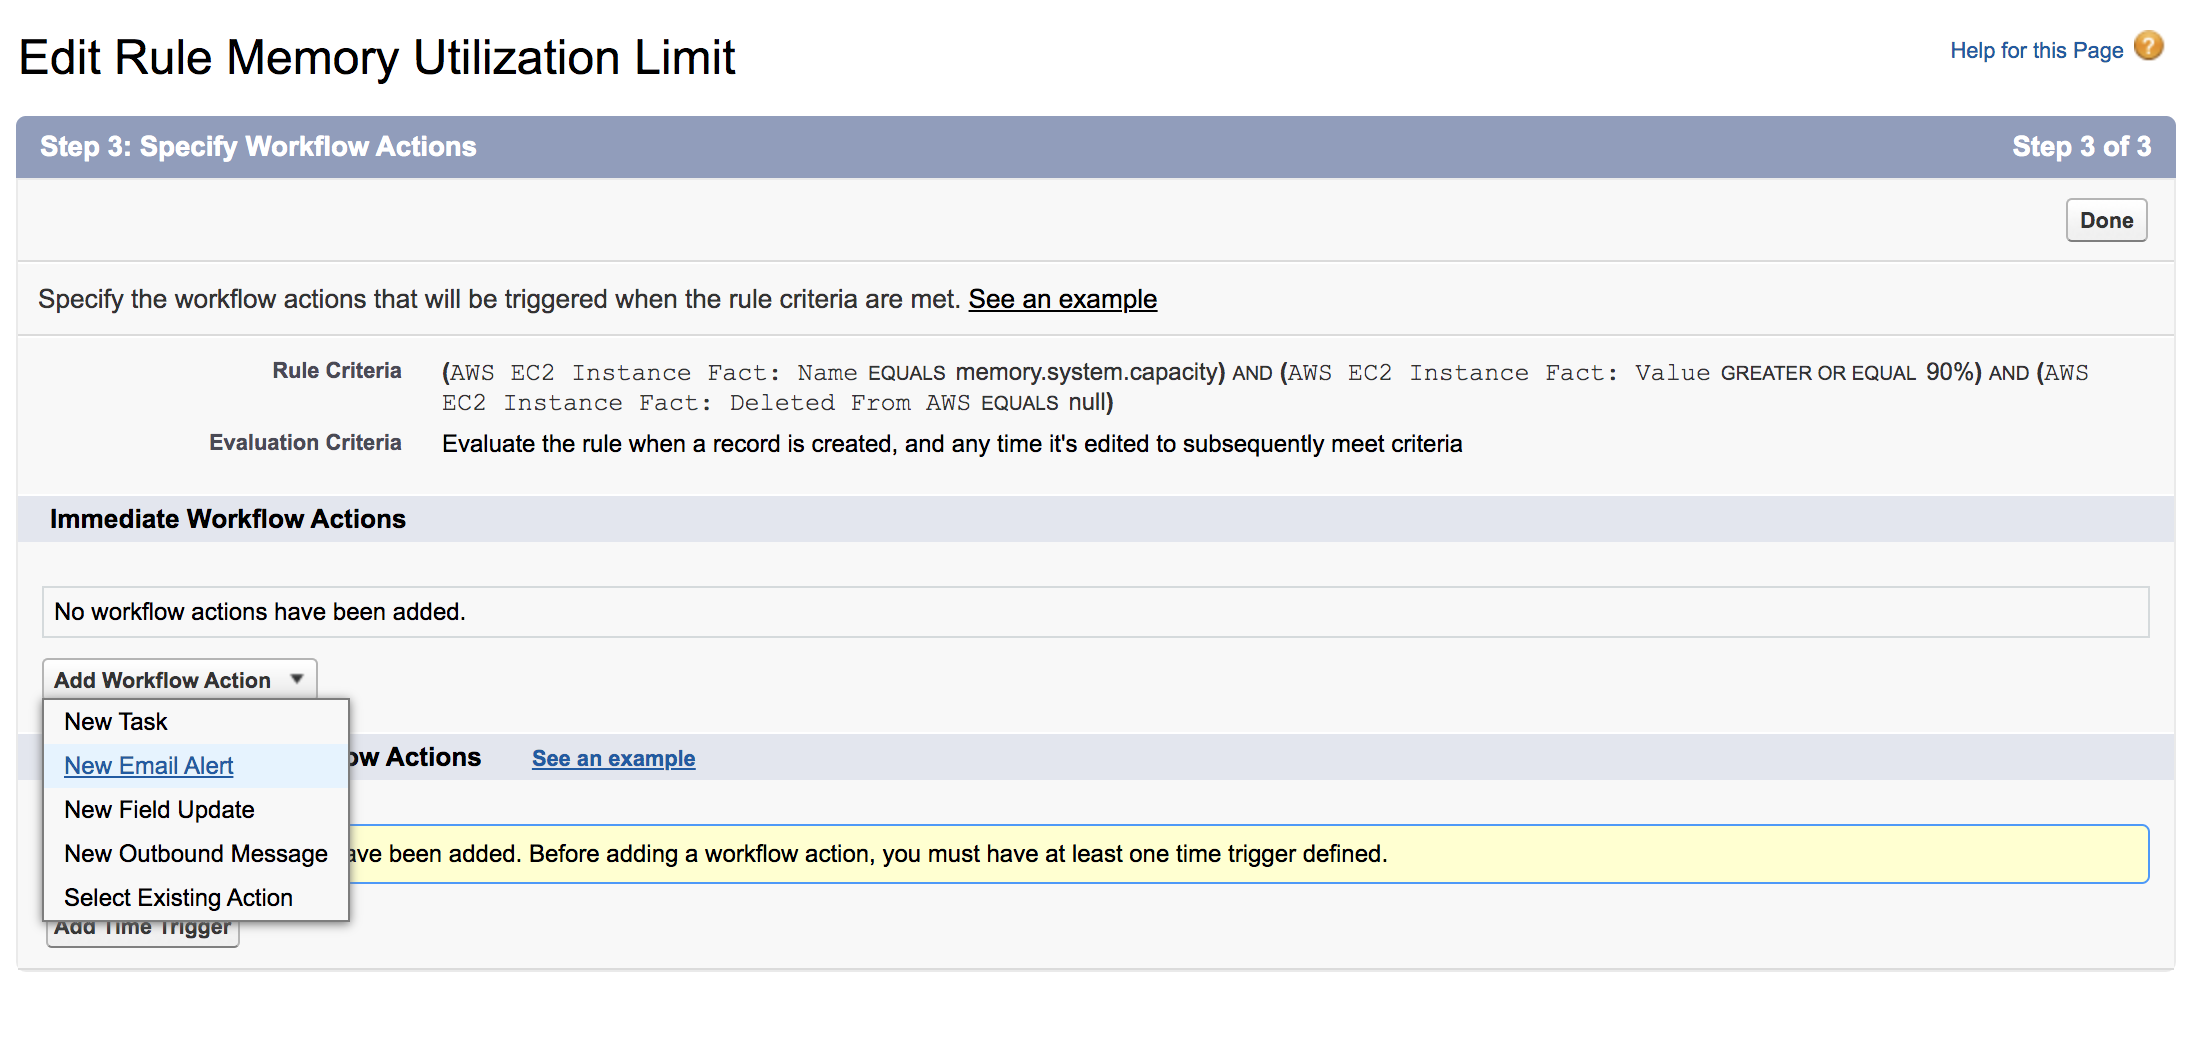This screenshot has width=2190, height=1038.
Task: Choose New Task from the dropdown menu
Action: [x=116, y=722]
